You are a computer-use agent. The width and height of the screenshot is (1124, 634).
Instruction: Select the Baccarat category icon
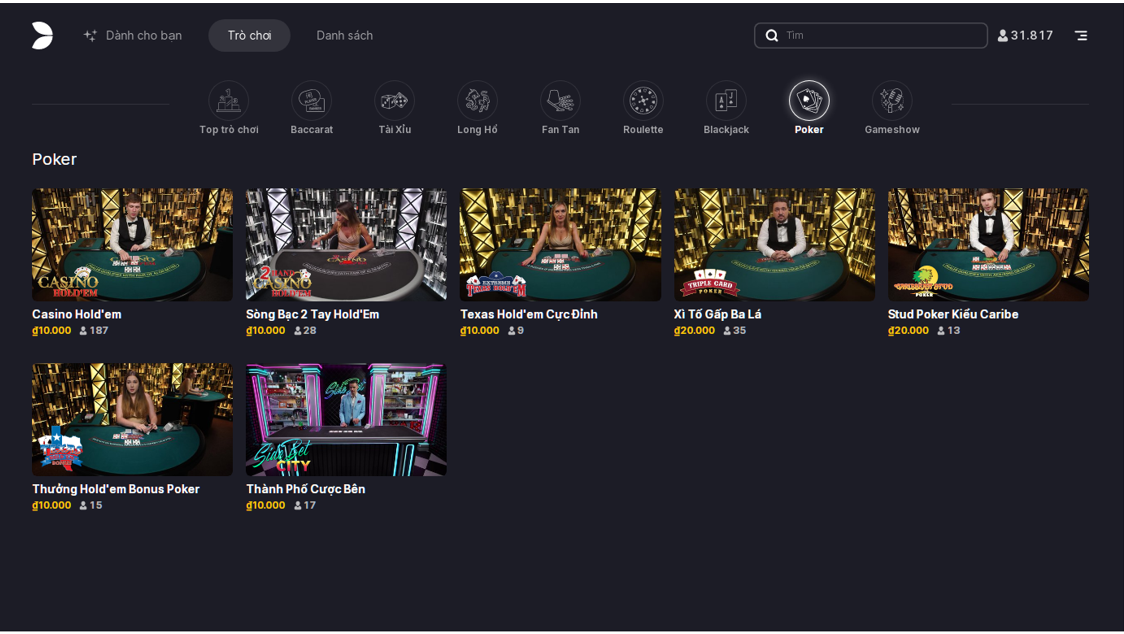(x=312, y=101)
